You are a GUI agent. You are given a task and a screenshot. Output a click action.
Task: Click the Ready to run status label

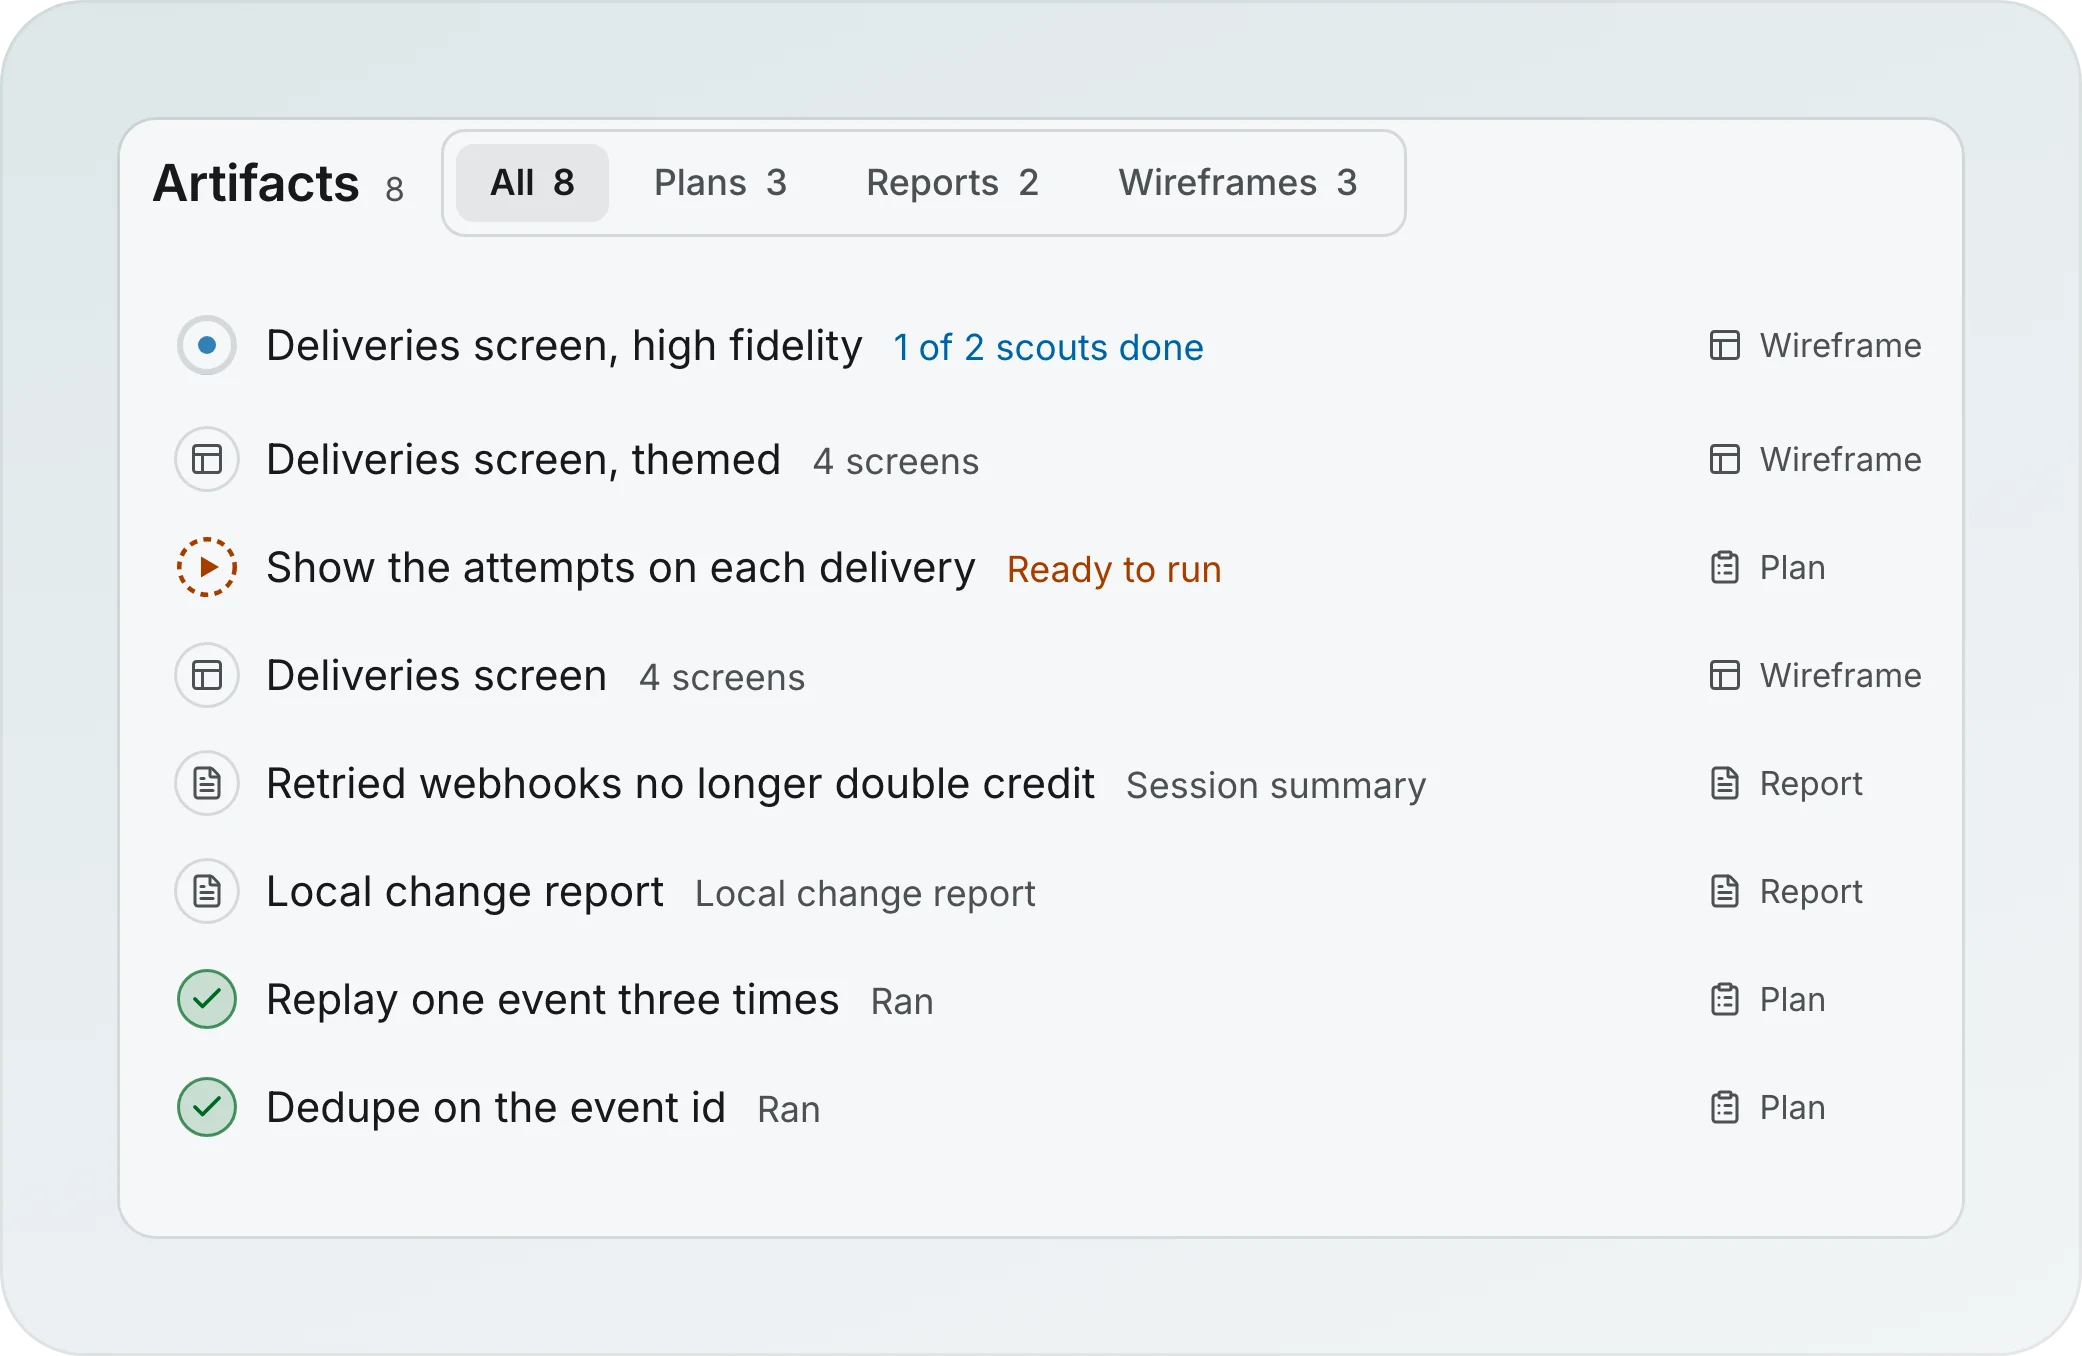click(1114, 569)
